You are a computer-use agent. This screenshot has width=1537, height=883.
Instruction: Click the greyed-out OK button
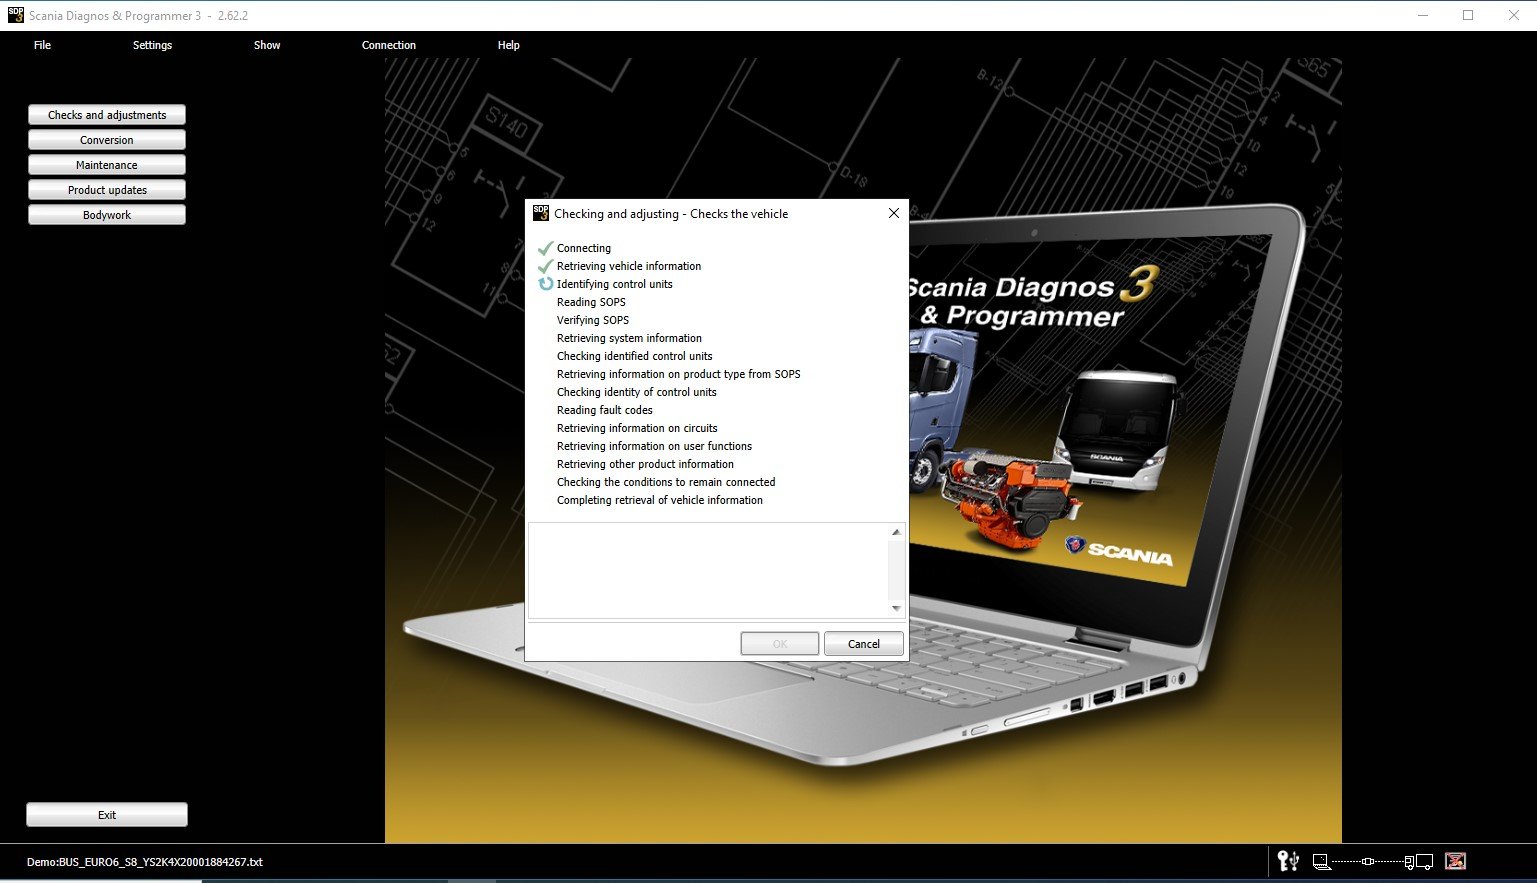click(780, 644)
